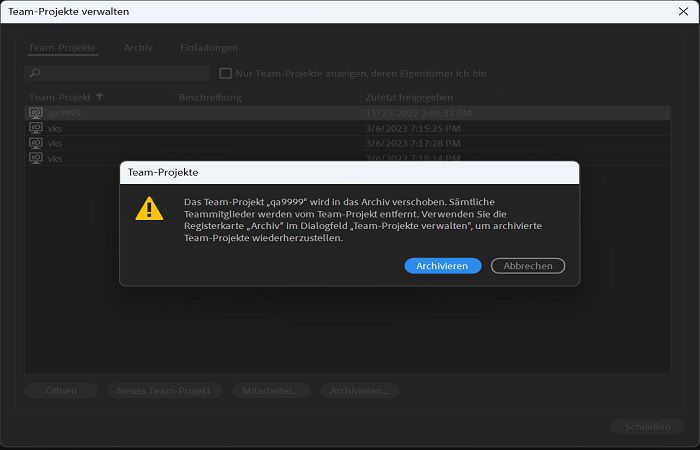Click the Öffnen button
The width and height of the screenshot is (700, 450).
click(x=61, y=391)
